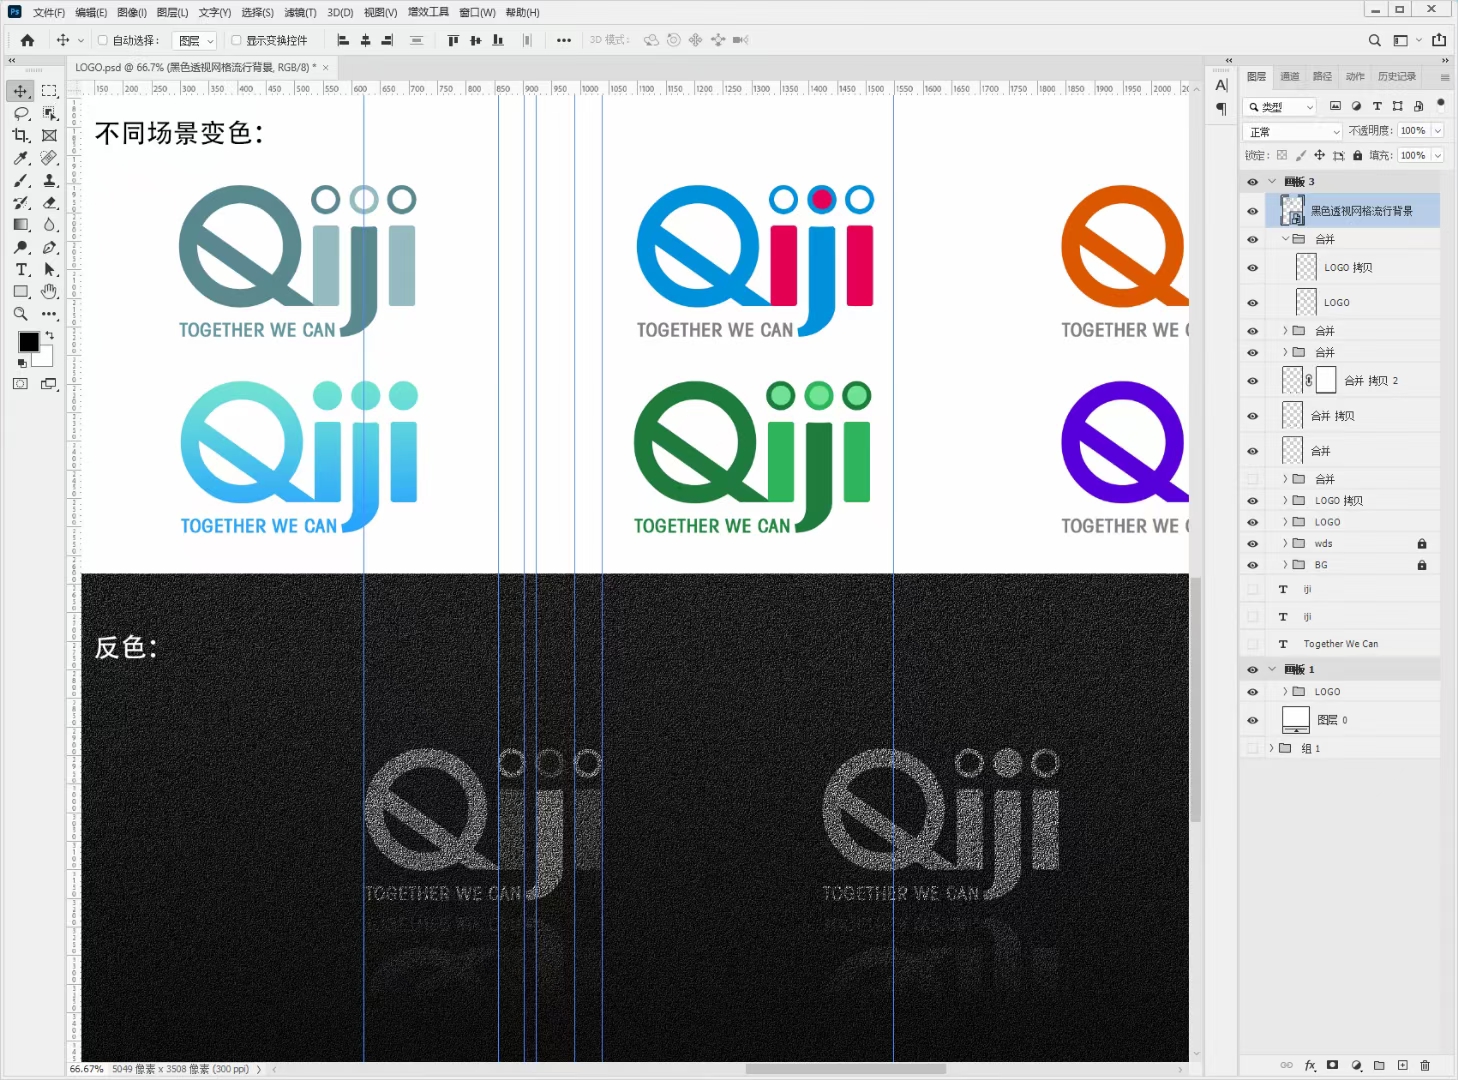
Task: Hide the 画板 3 artboard visibility
Action: (1252, 182)
